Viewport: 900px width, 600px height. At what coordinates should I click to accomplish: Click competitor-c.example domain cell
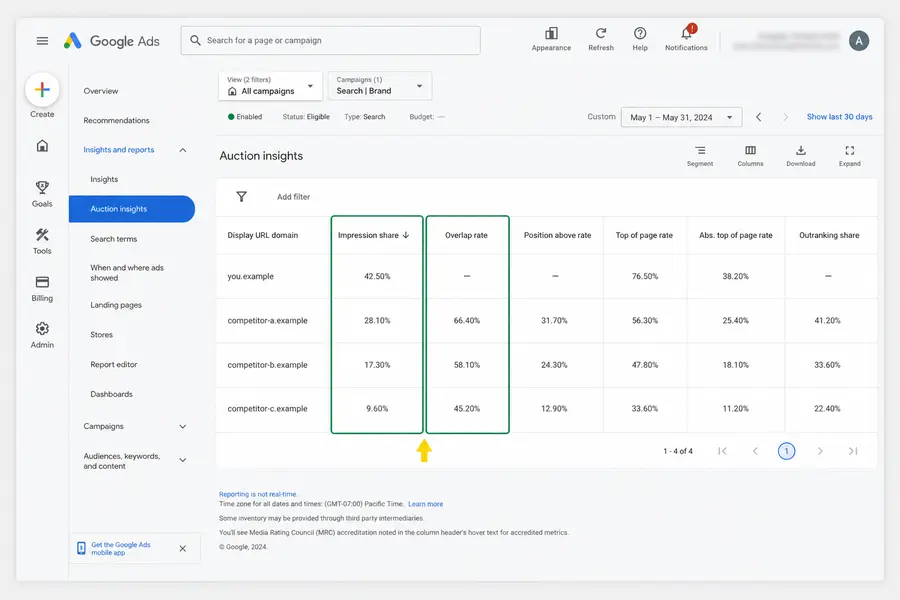pos(267,409)
